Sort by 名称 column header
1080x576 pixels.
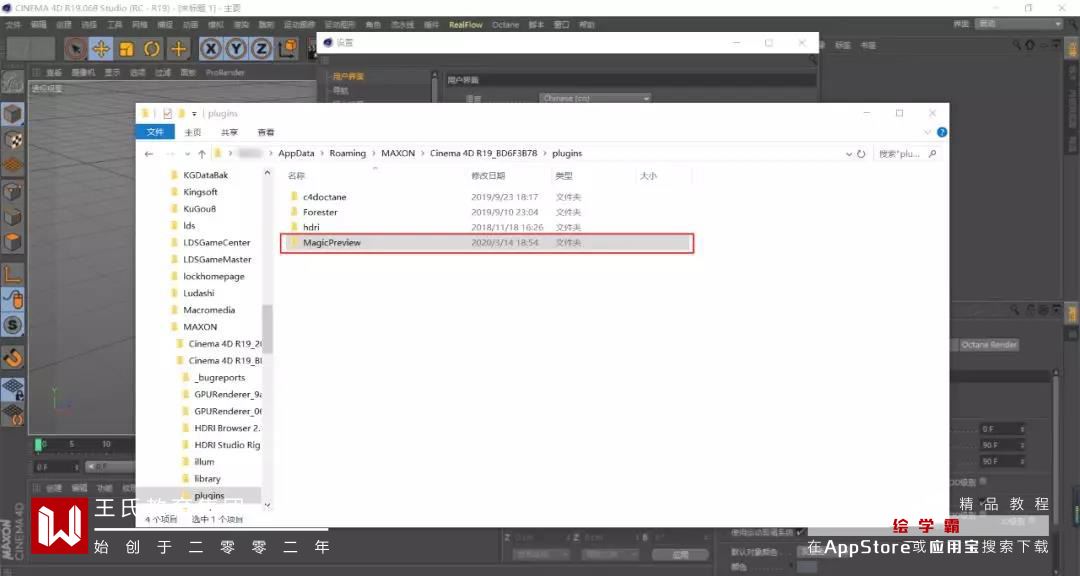tap(296, 176)
